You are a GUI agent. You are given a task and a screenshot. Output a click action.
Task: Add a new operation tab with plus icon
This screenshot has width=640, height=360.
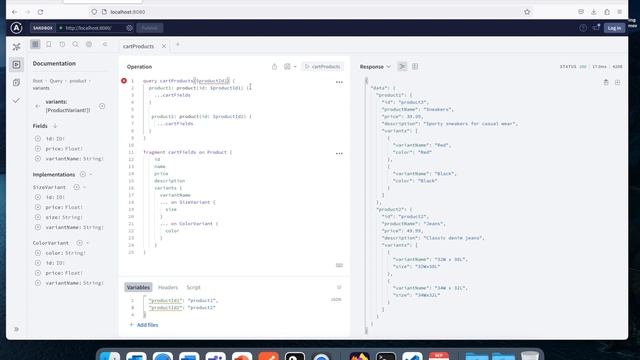pyautogui.click(x=178, y=44)
